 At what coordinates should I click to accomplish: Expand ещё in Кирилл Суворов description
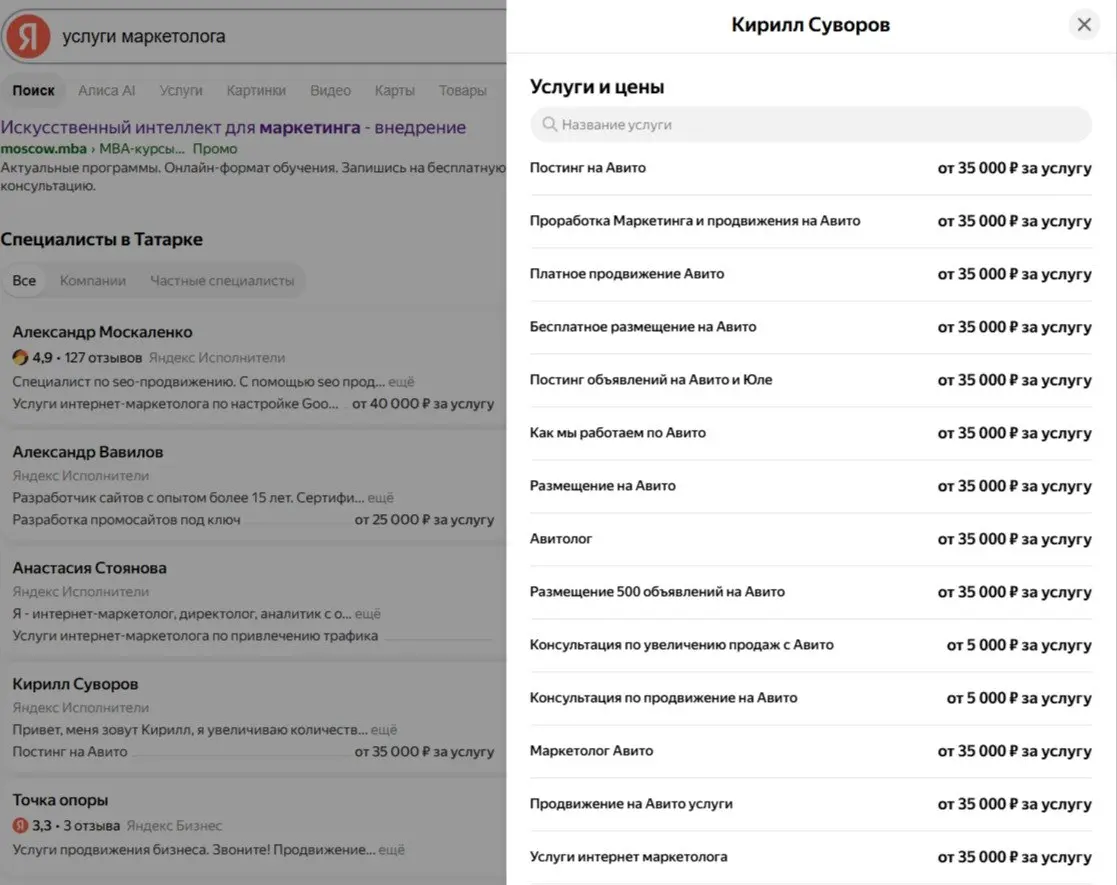384,730
